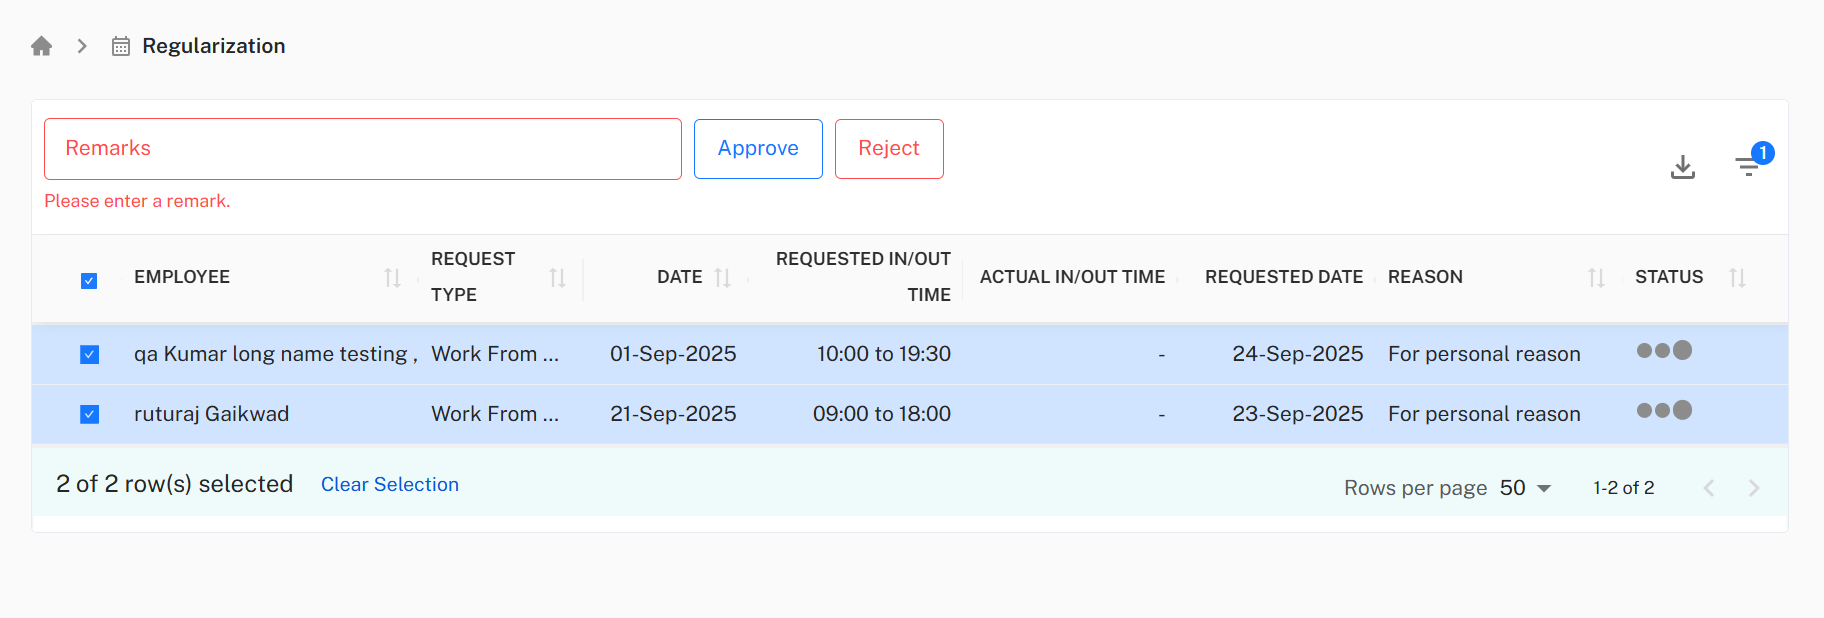
Task: Download the regularization list
Action: tap(1683, 167)
